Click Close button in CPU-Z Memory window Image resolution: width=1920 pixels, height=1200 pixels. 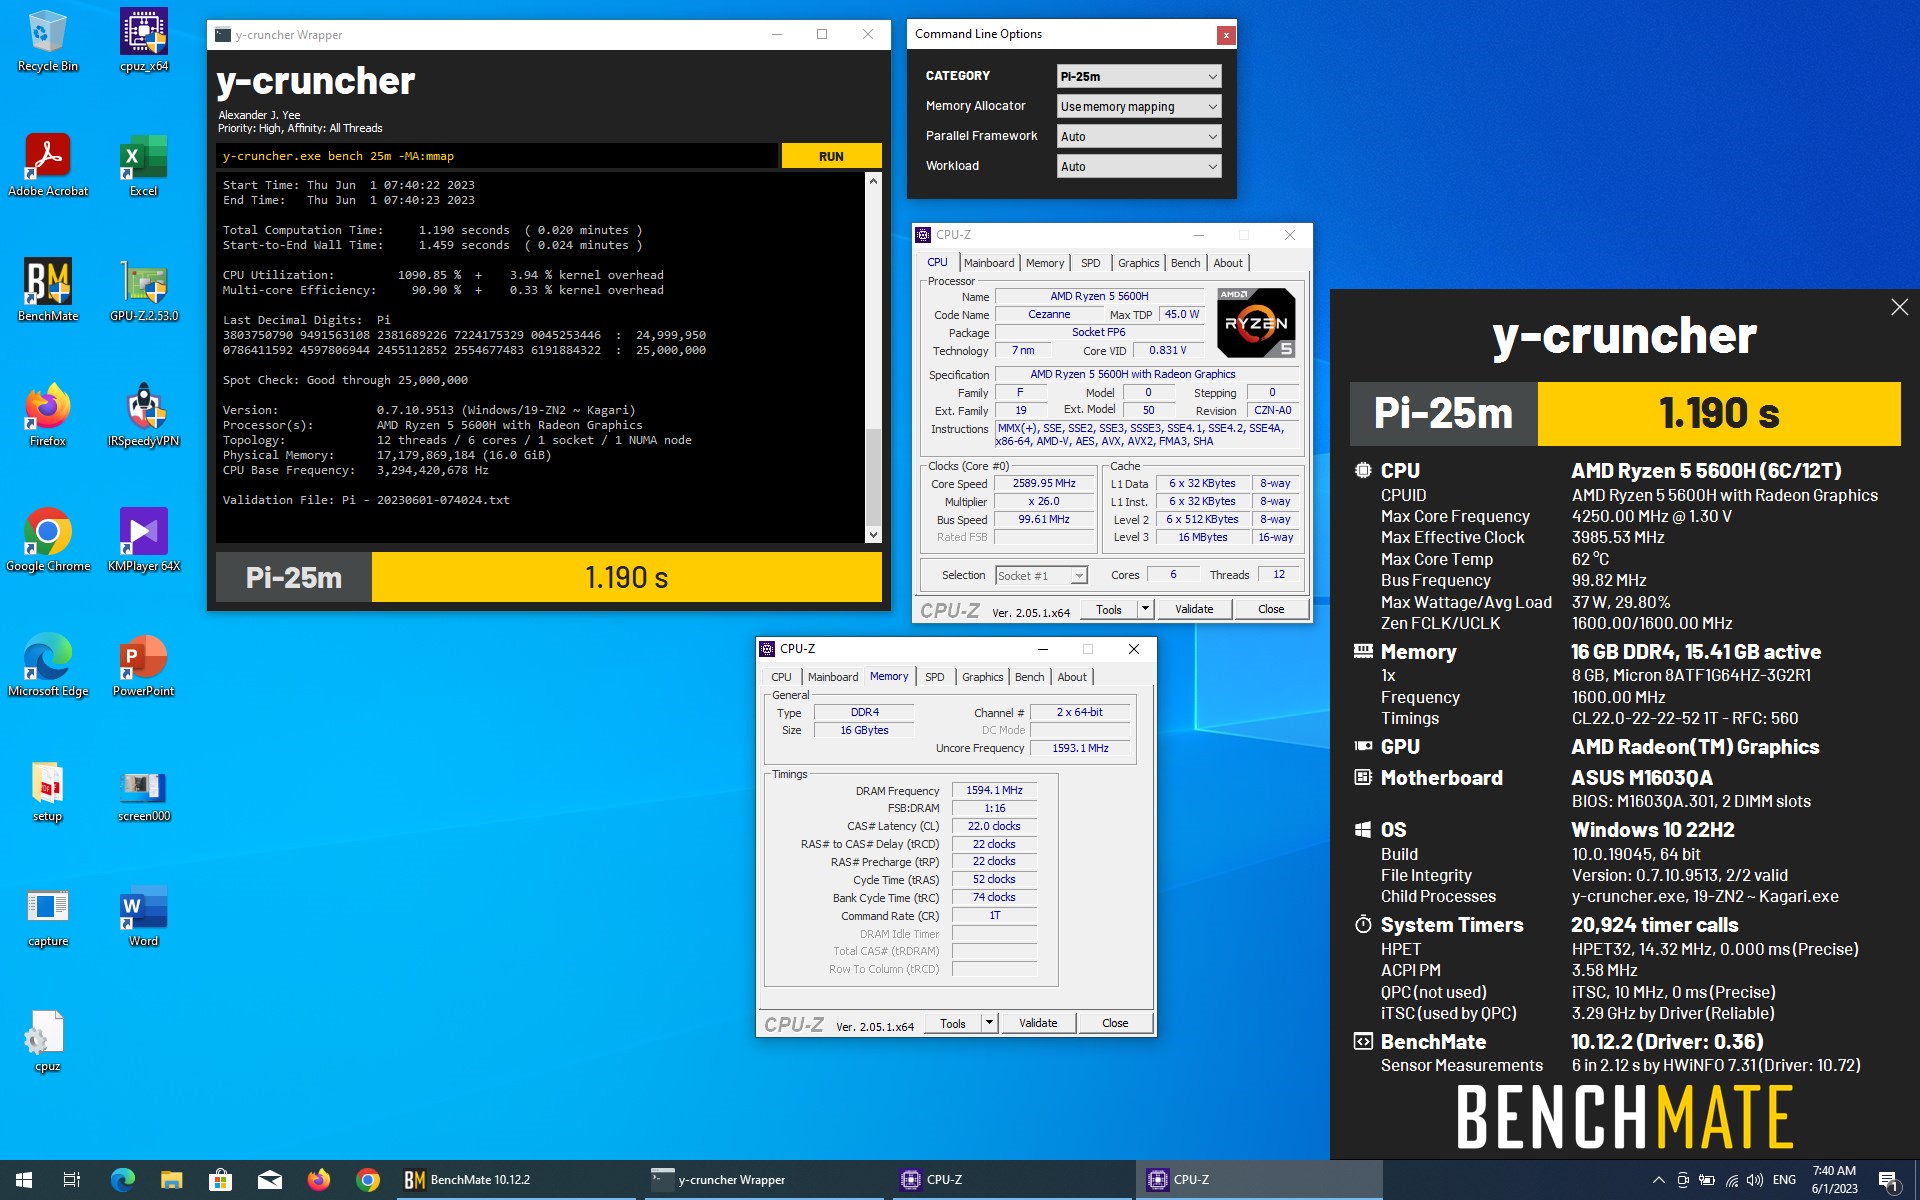coord(1115,1023)
